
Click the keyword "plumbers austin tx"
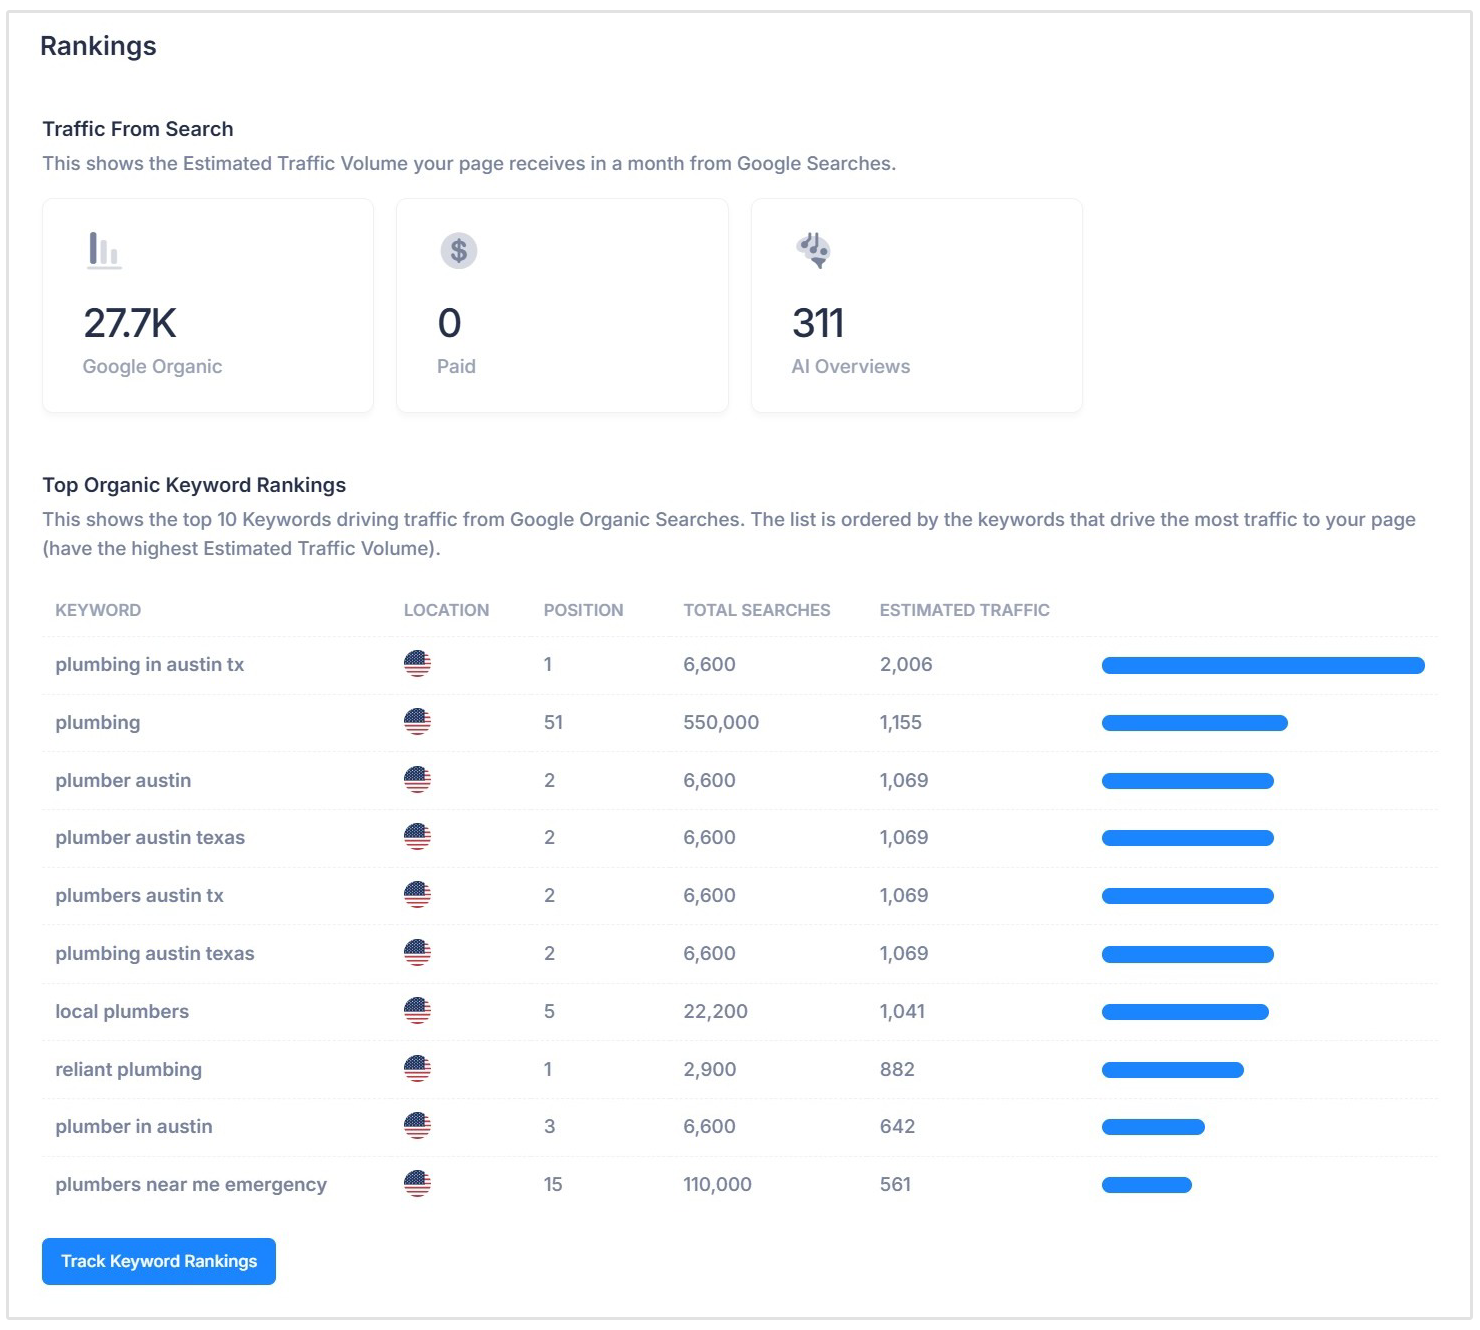pos(140,895)
